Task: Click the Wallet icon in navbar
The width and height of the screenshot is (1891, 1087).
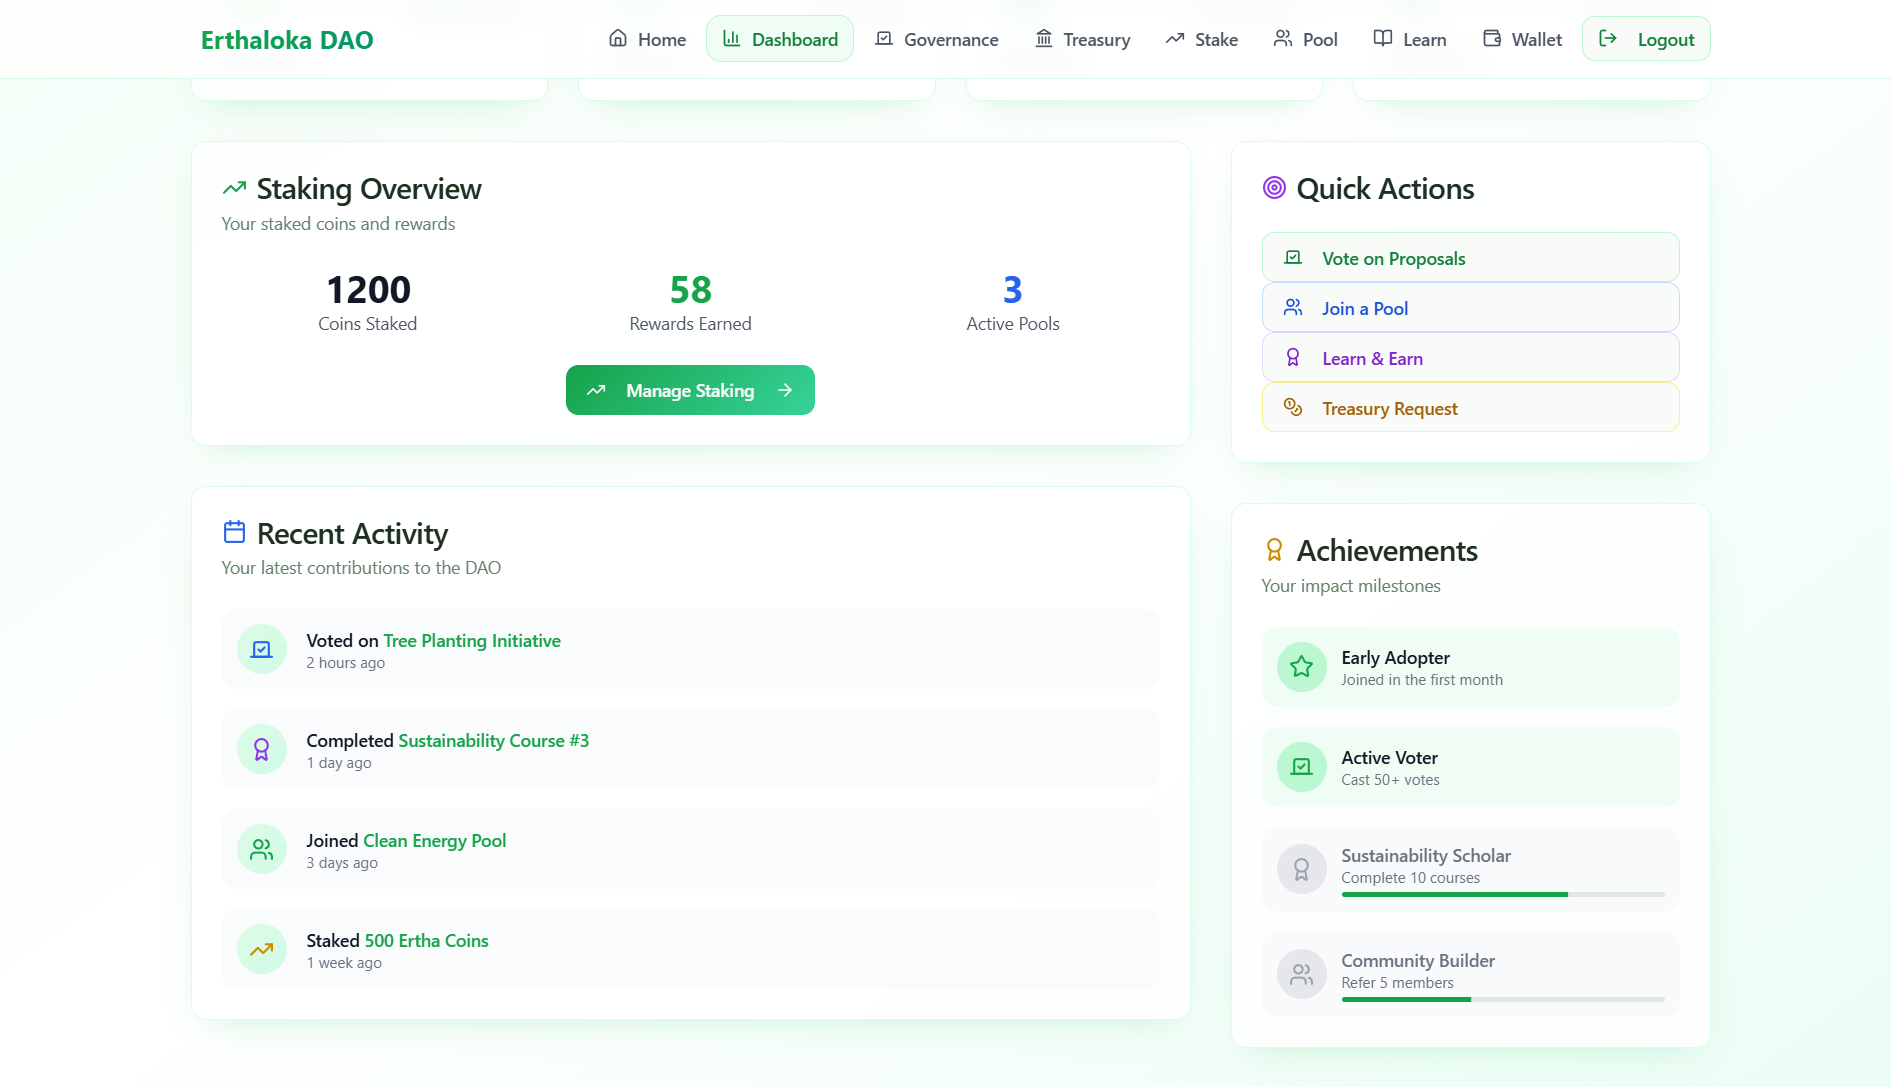Action: [1492, 39]
